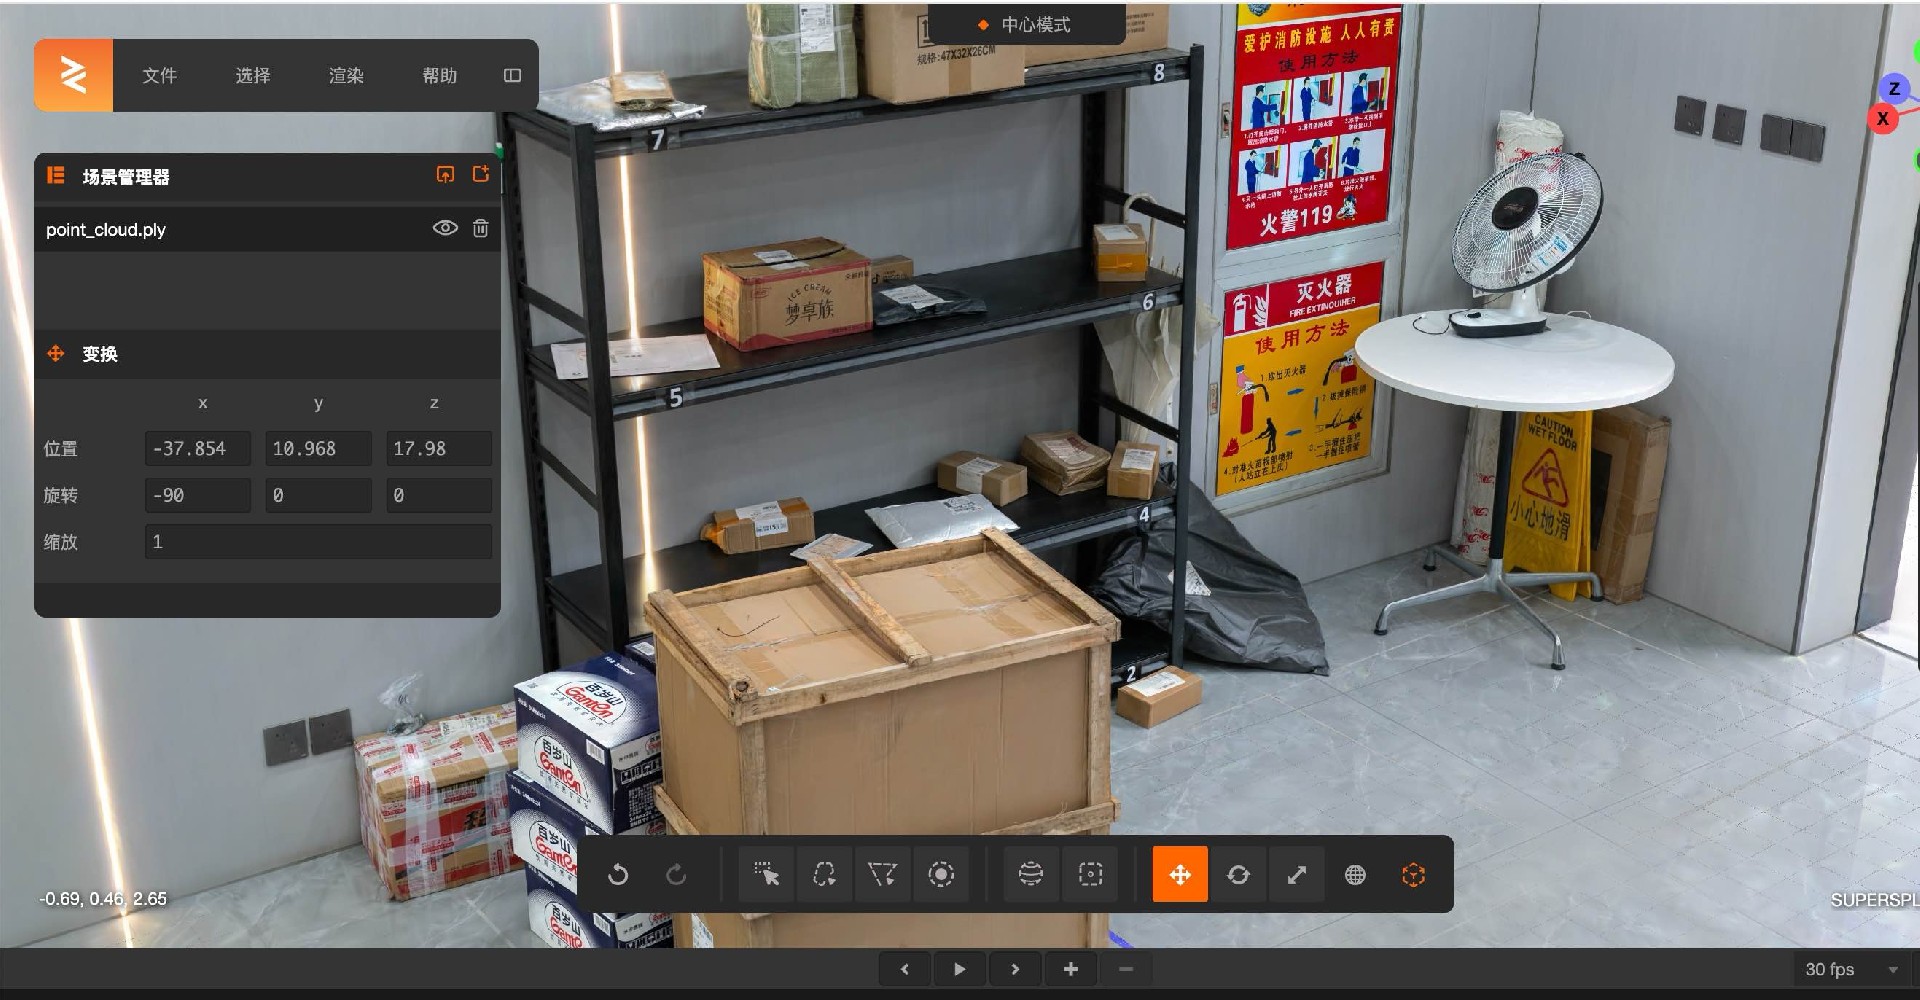Select the lasso selection tool
Image resolution: width=1920 pixels, height=1000 pixels.
(x=824, y=875)
